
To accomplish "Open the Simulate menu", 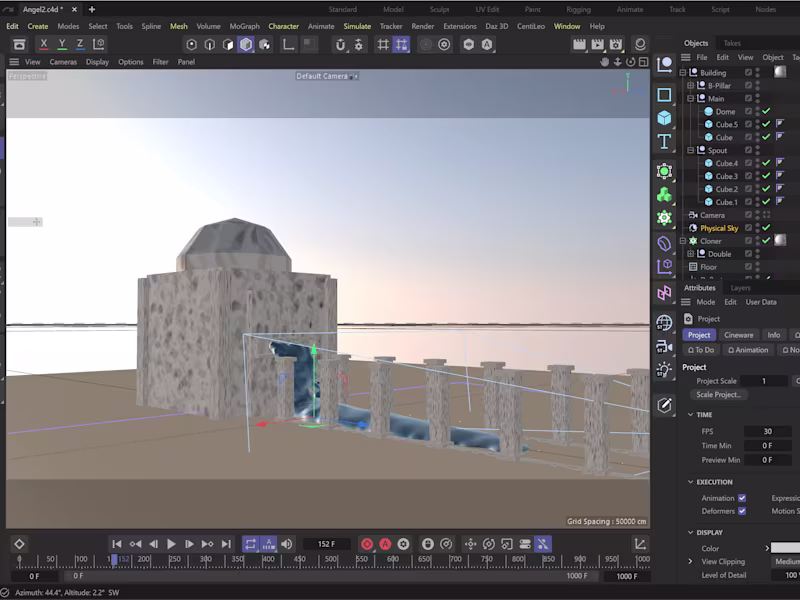I will pyautogui.click(x=357, y=26).
